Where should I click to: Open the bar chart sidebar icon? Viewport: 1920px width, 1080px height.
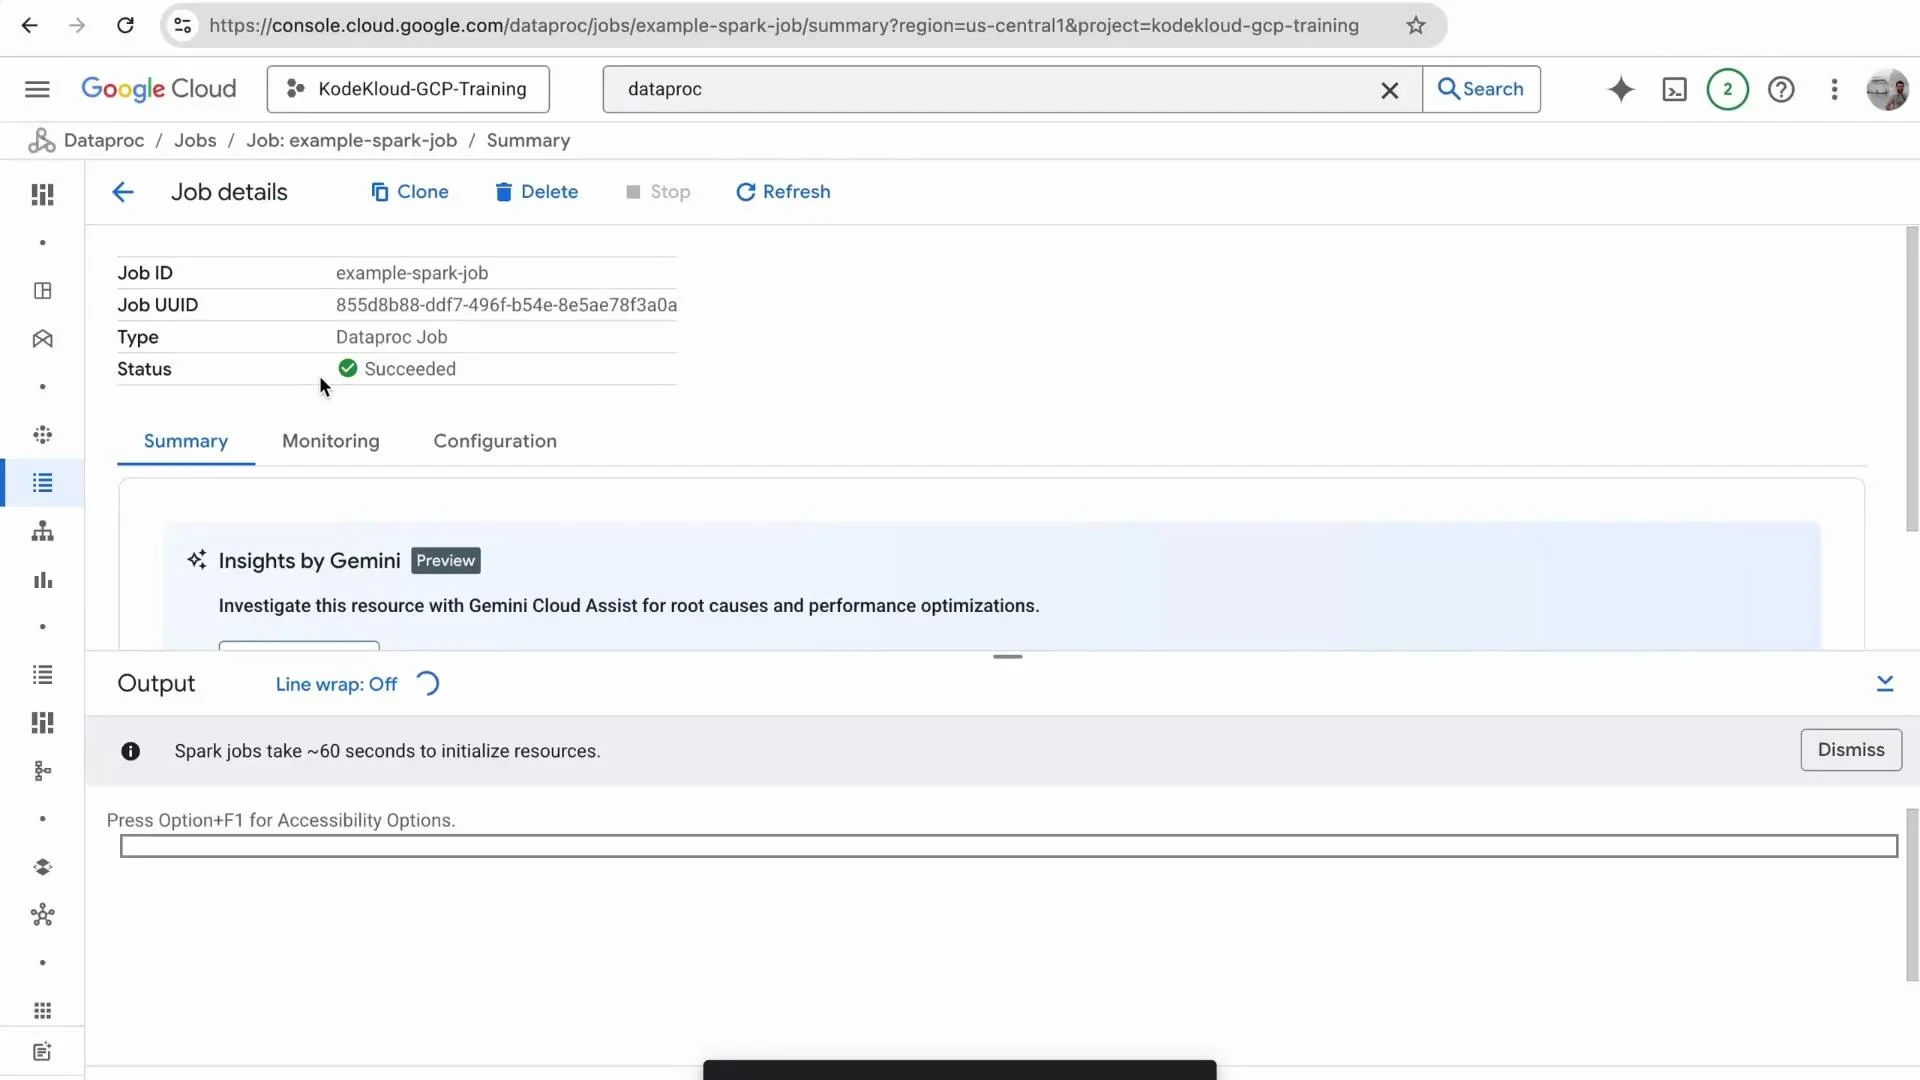pos(42,580)
